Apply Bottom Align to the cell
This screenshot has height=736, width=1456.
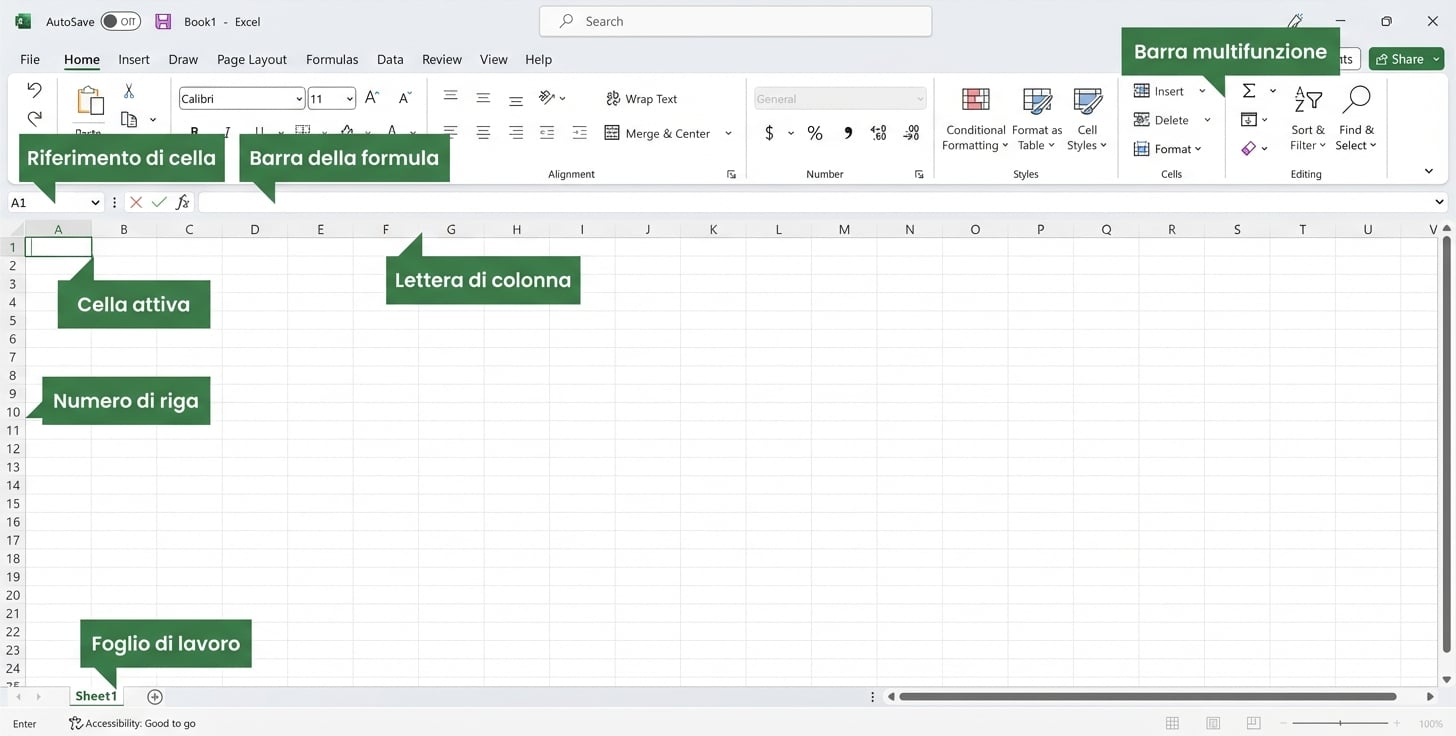(516, 99)
